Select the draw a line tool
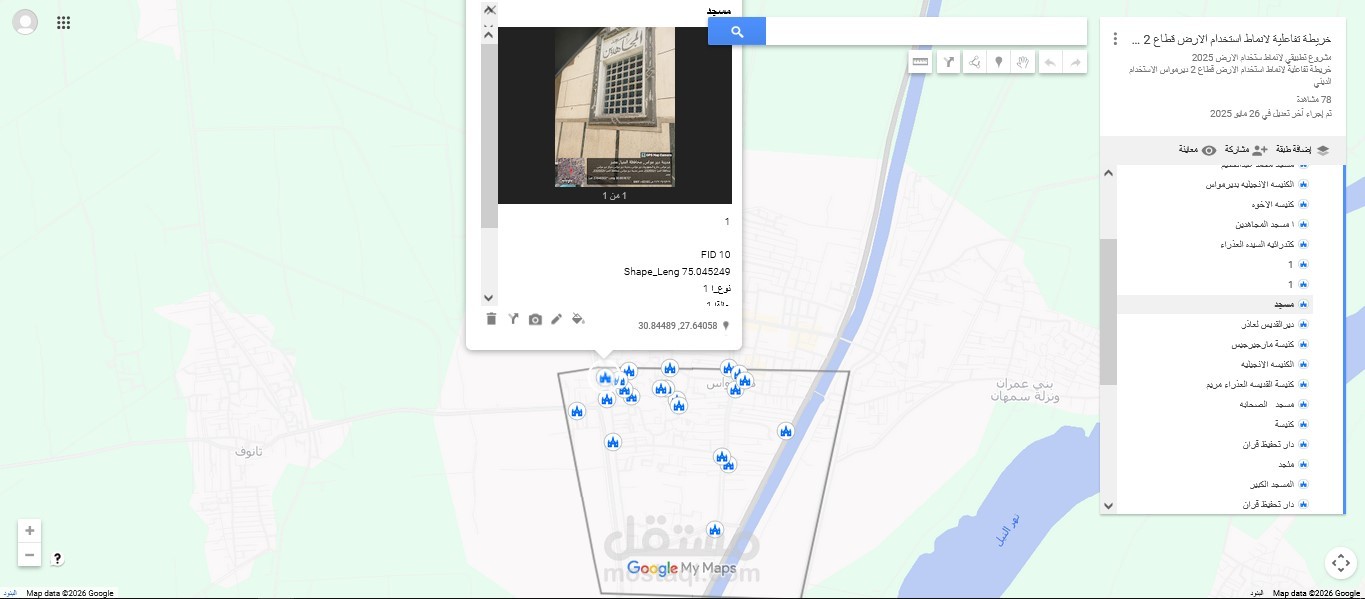The height and width of the screenshot is (599, 1365). 973,62
